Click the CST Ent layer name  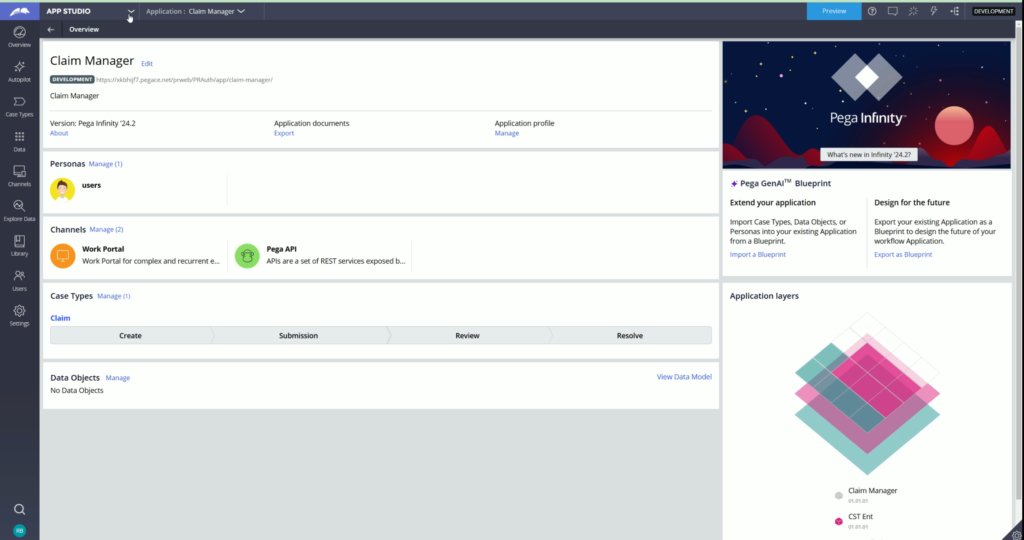pos(861,516)
